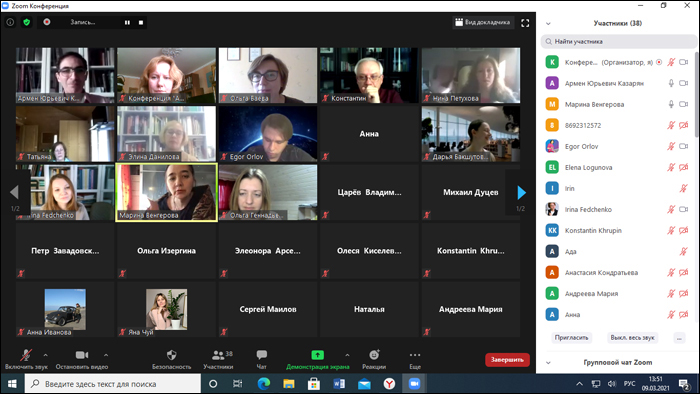
Task: Select participant Ада in list
Action: click(619, 252)
